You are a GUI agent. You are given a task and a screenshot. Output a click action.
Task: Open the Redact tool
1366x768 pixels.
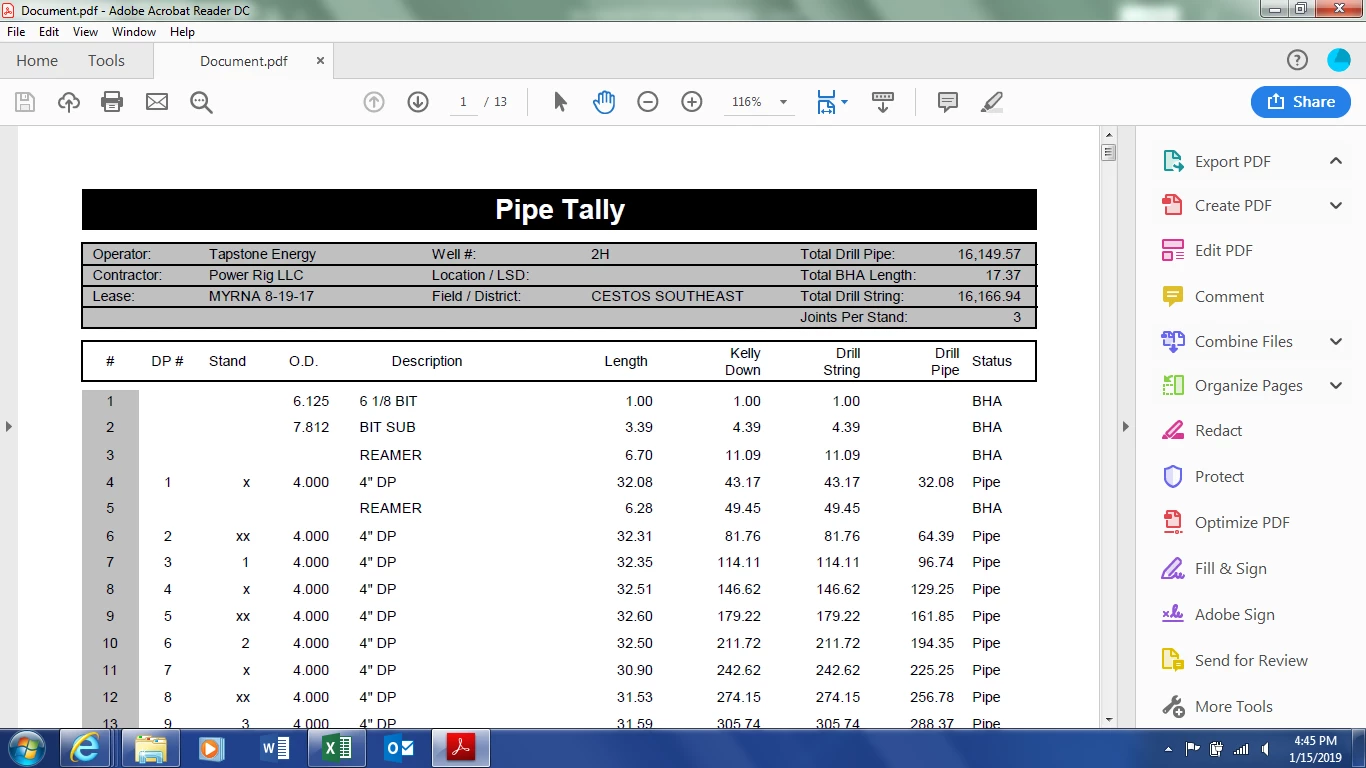pos(1217,431)
